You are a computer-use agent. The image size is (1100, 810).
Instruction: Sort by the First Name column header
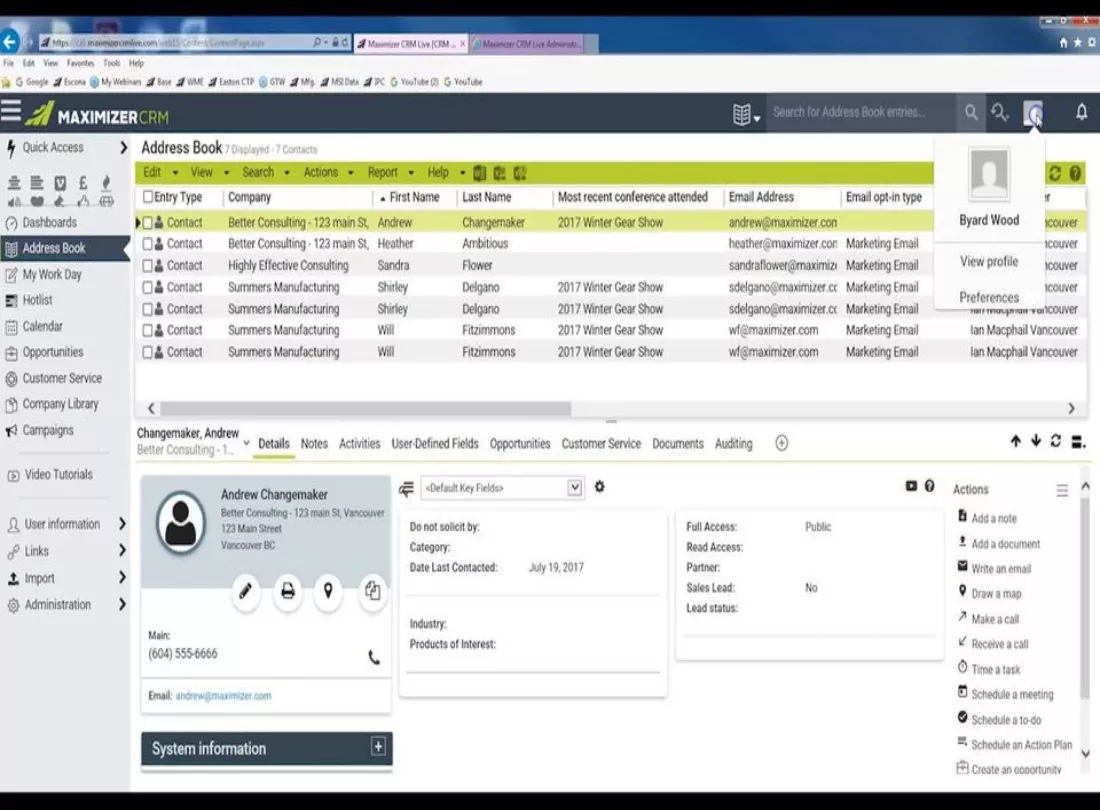coord(414,198)
